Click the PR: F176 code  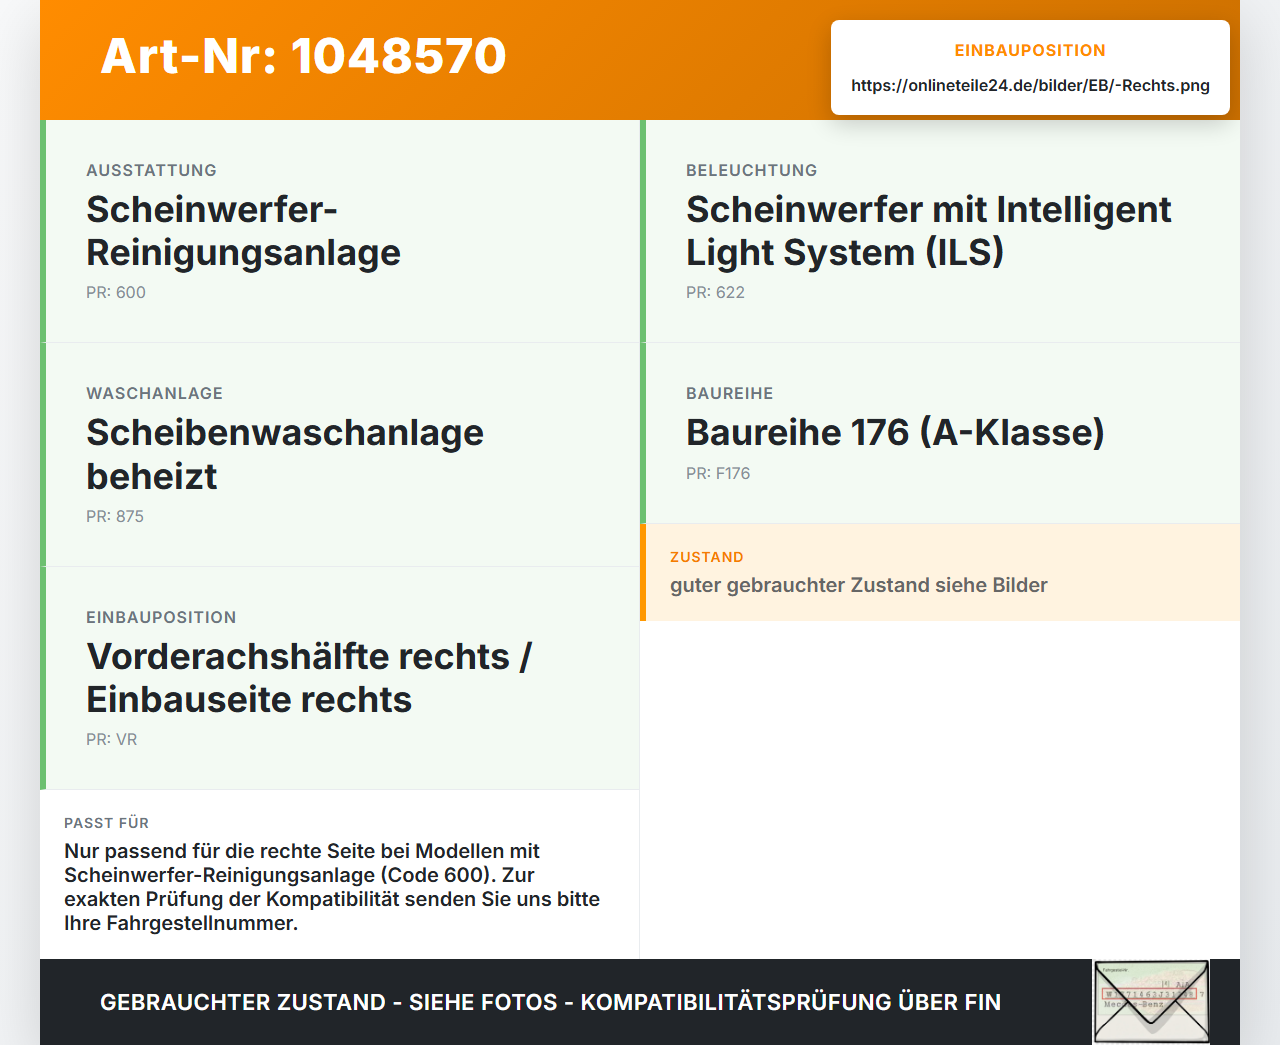[718, 474]
